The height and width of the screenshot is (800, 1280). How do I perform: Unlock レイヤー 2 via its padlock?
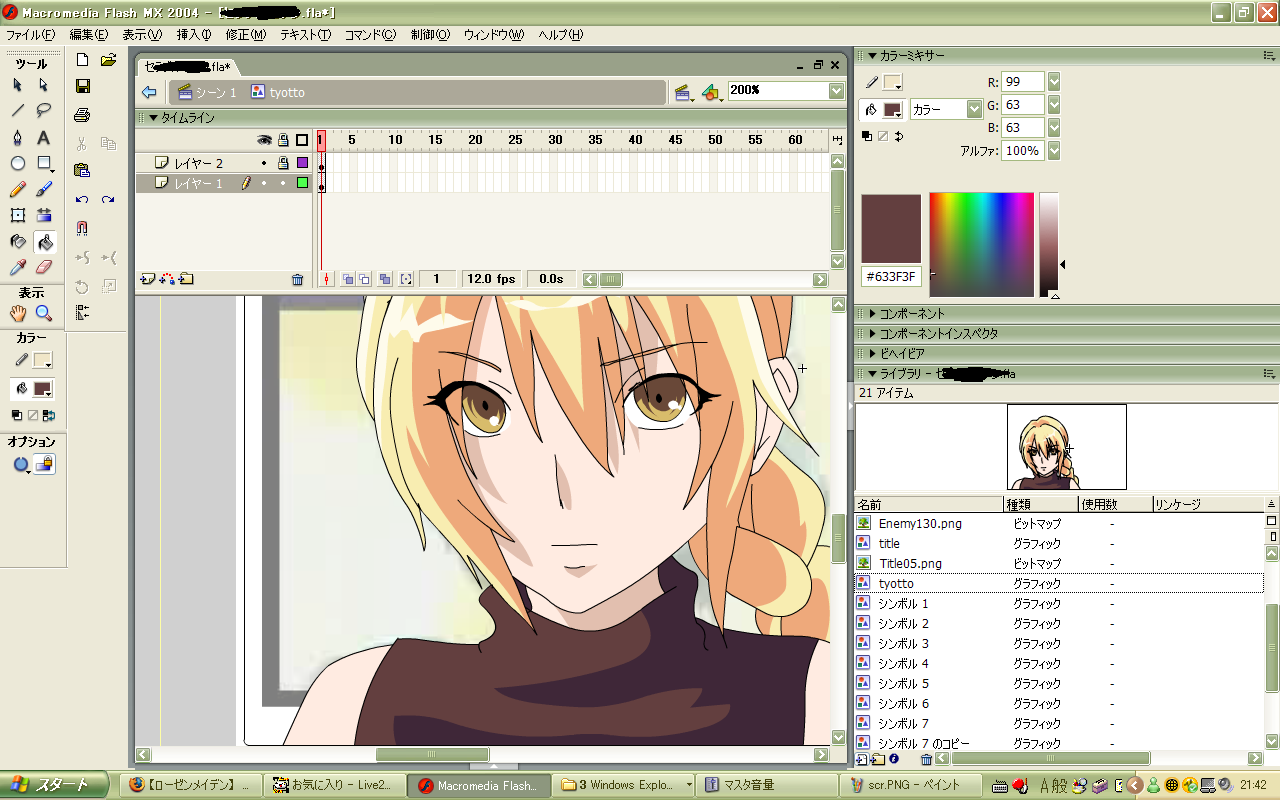[x=283, y=163]
